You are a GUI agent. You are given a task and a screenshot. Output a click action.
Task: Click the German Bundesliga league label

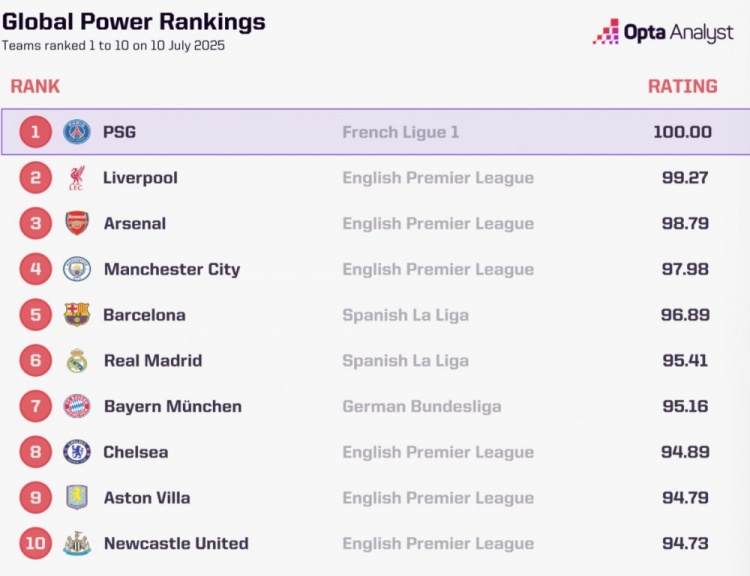pos(422,406)
